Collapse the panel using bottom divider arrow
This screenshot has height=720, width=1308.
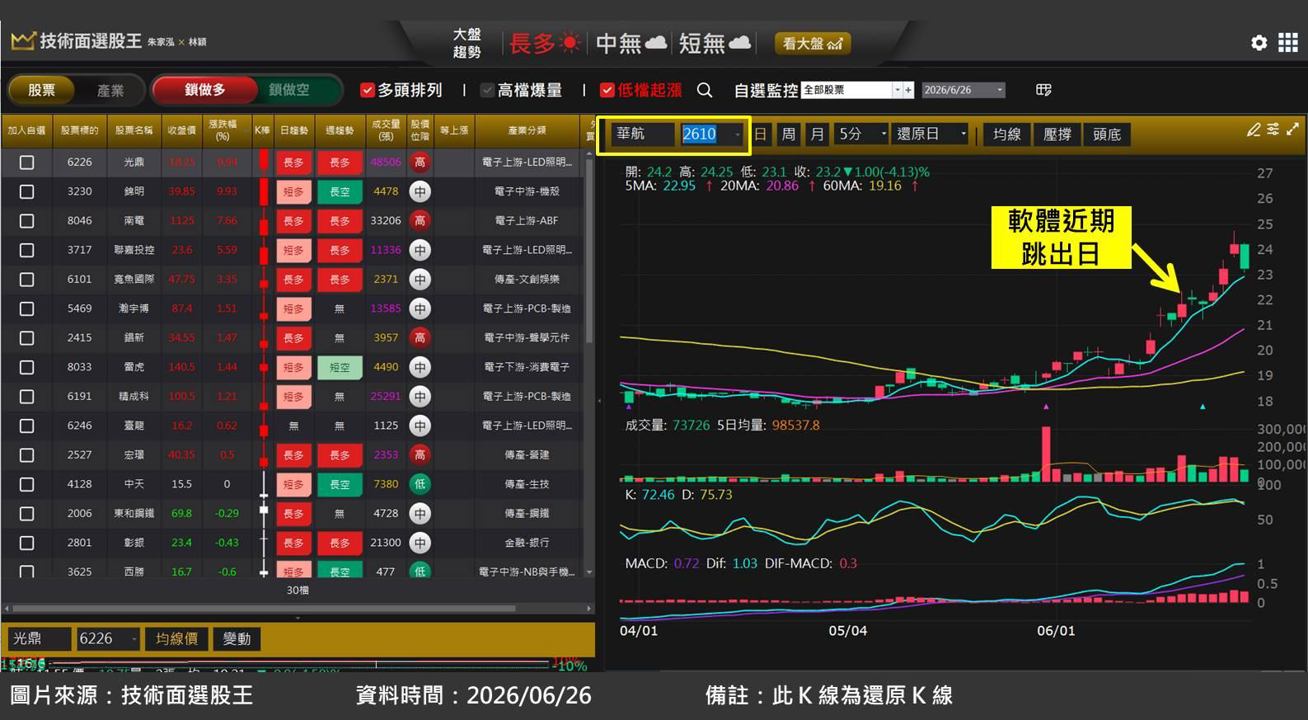(x=297, y=618)
